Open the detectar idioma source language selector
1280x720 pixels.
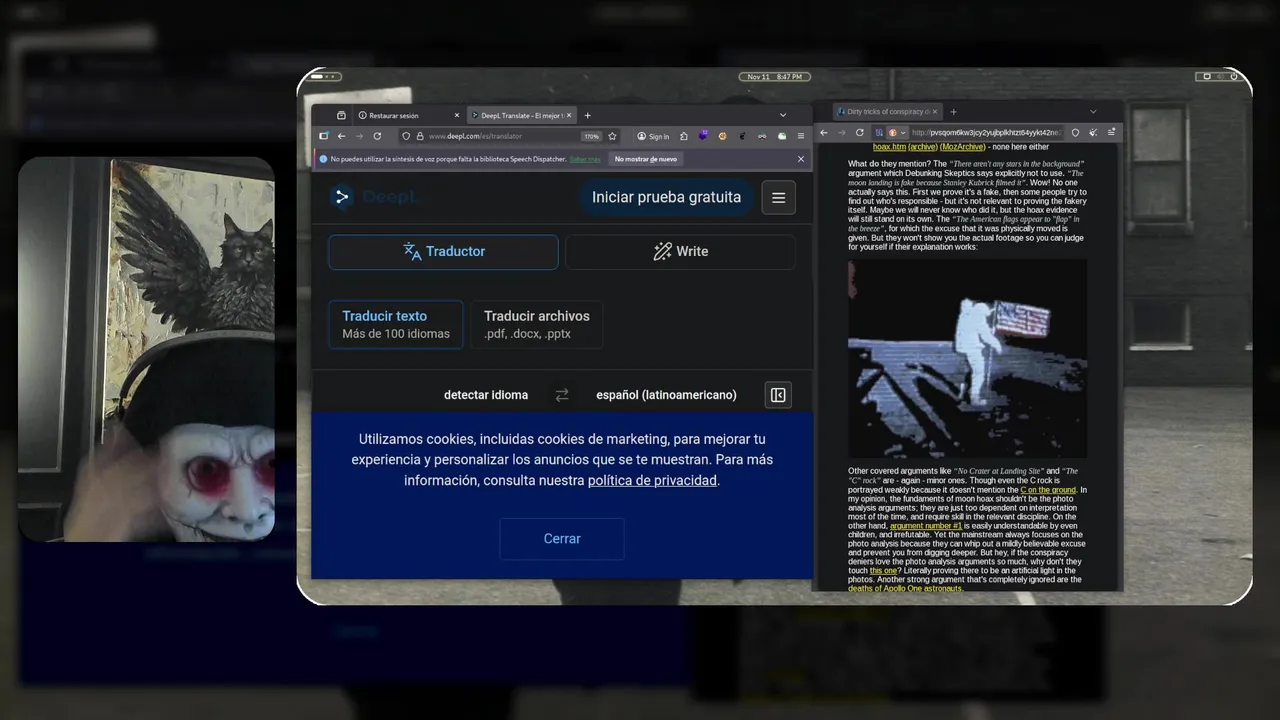click(x=486, y=395)
